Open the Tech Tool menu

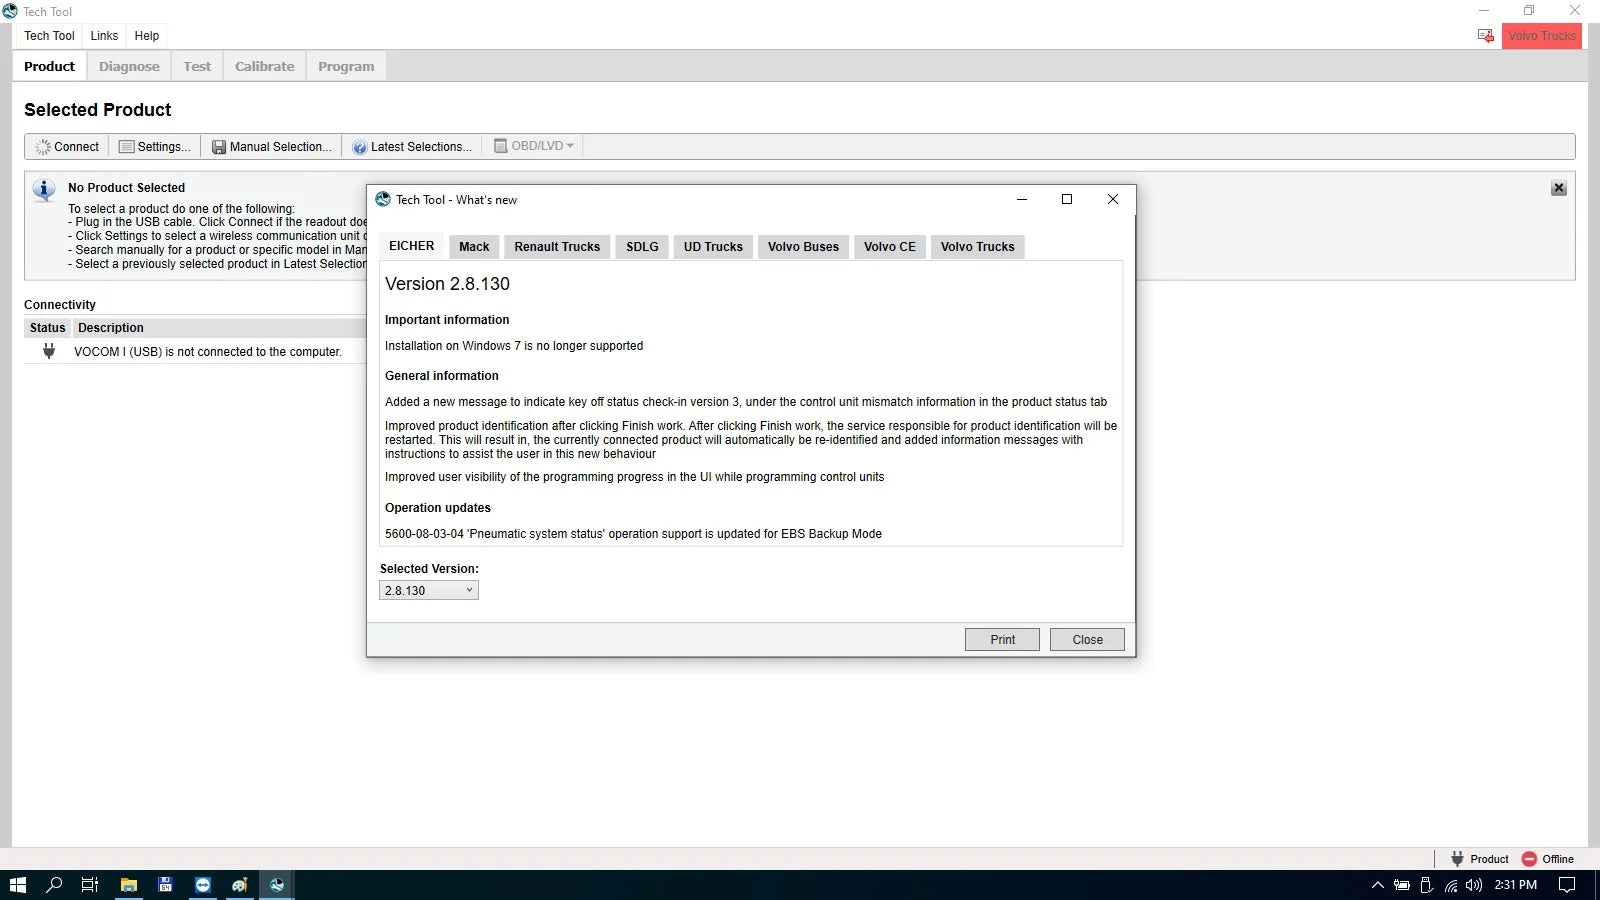(49, 36)
